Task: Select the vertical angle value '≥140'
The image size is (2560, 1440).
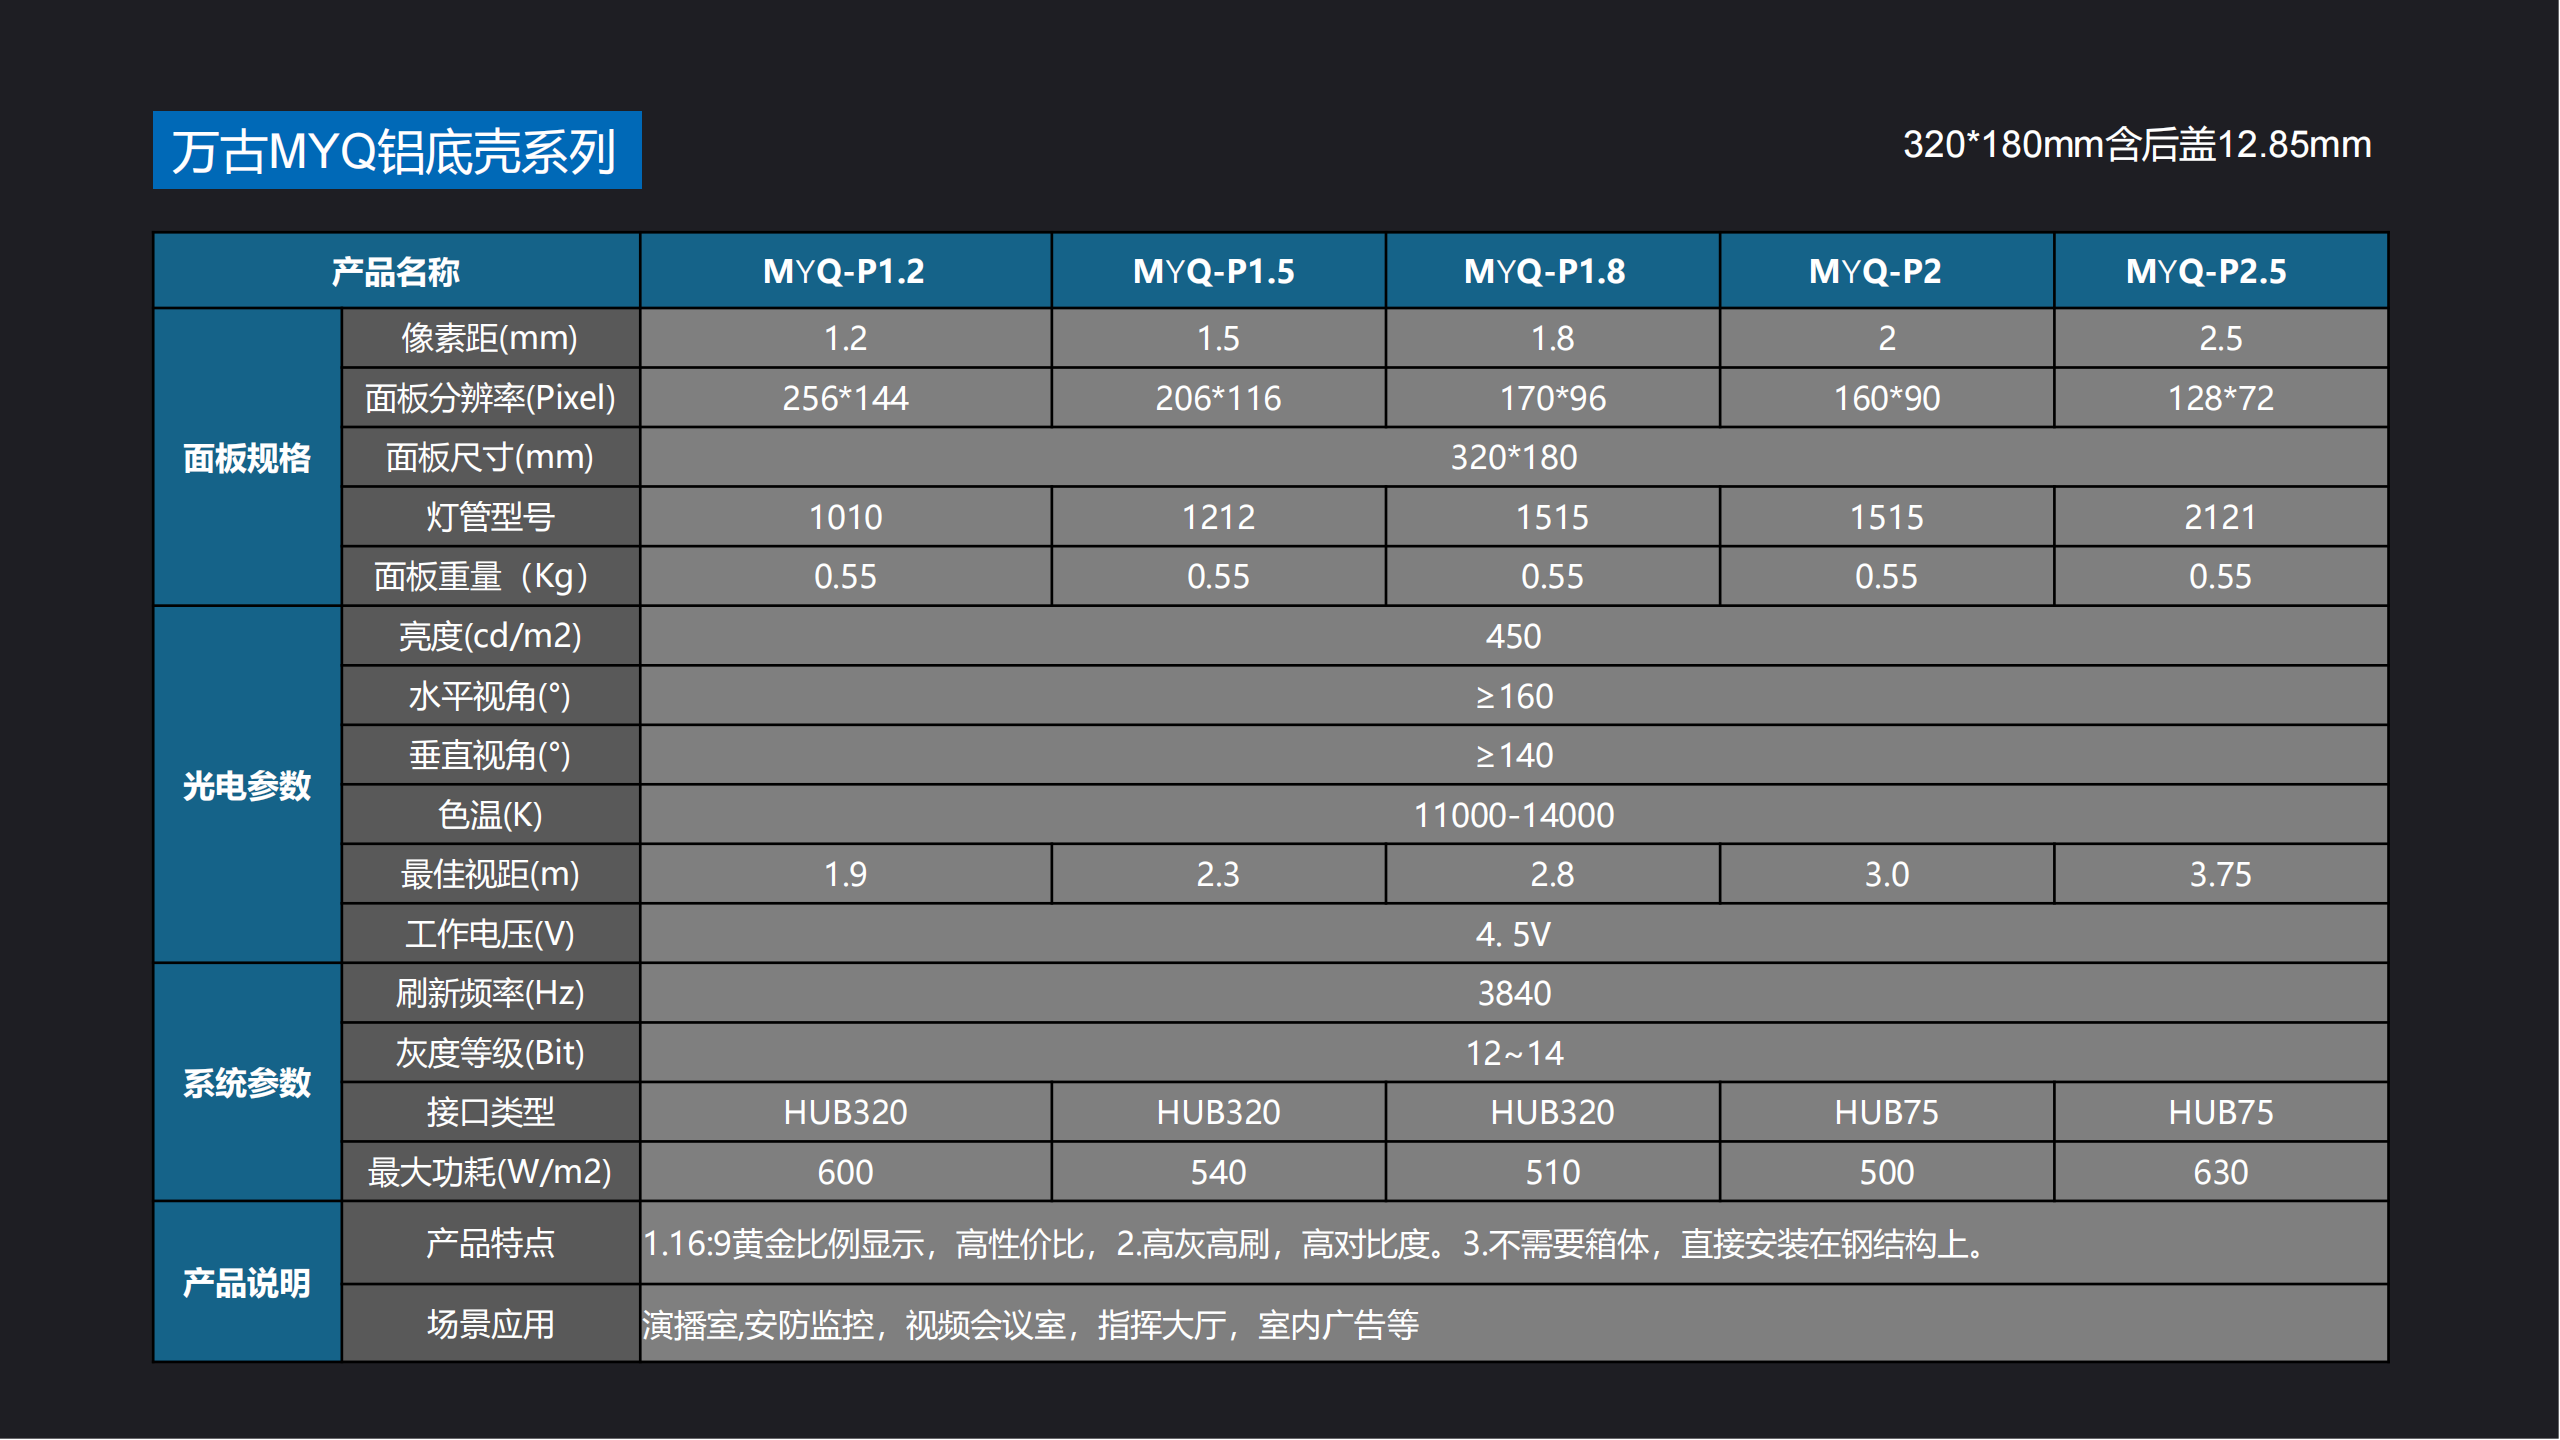Action: (1514, 755)
